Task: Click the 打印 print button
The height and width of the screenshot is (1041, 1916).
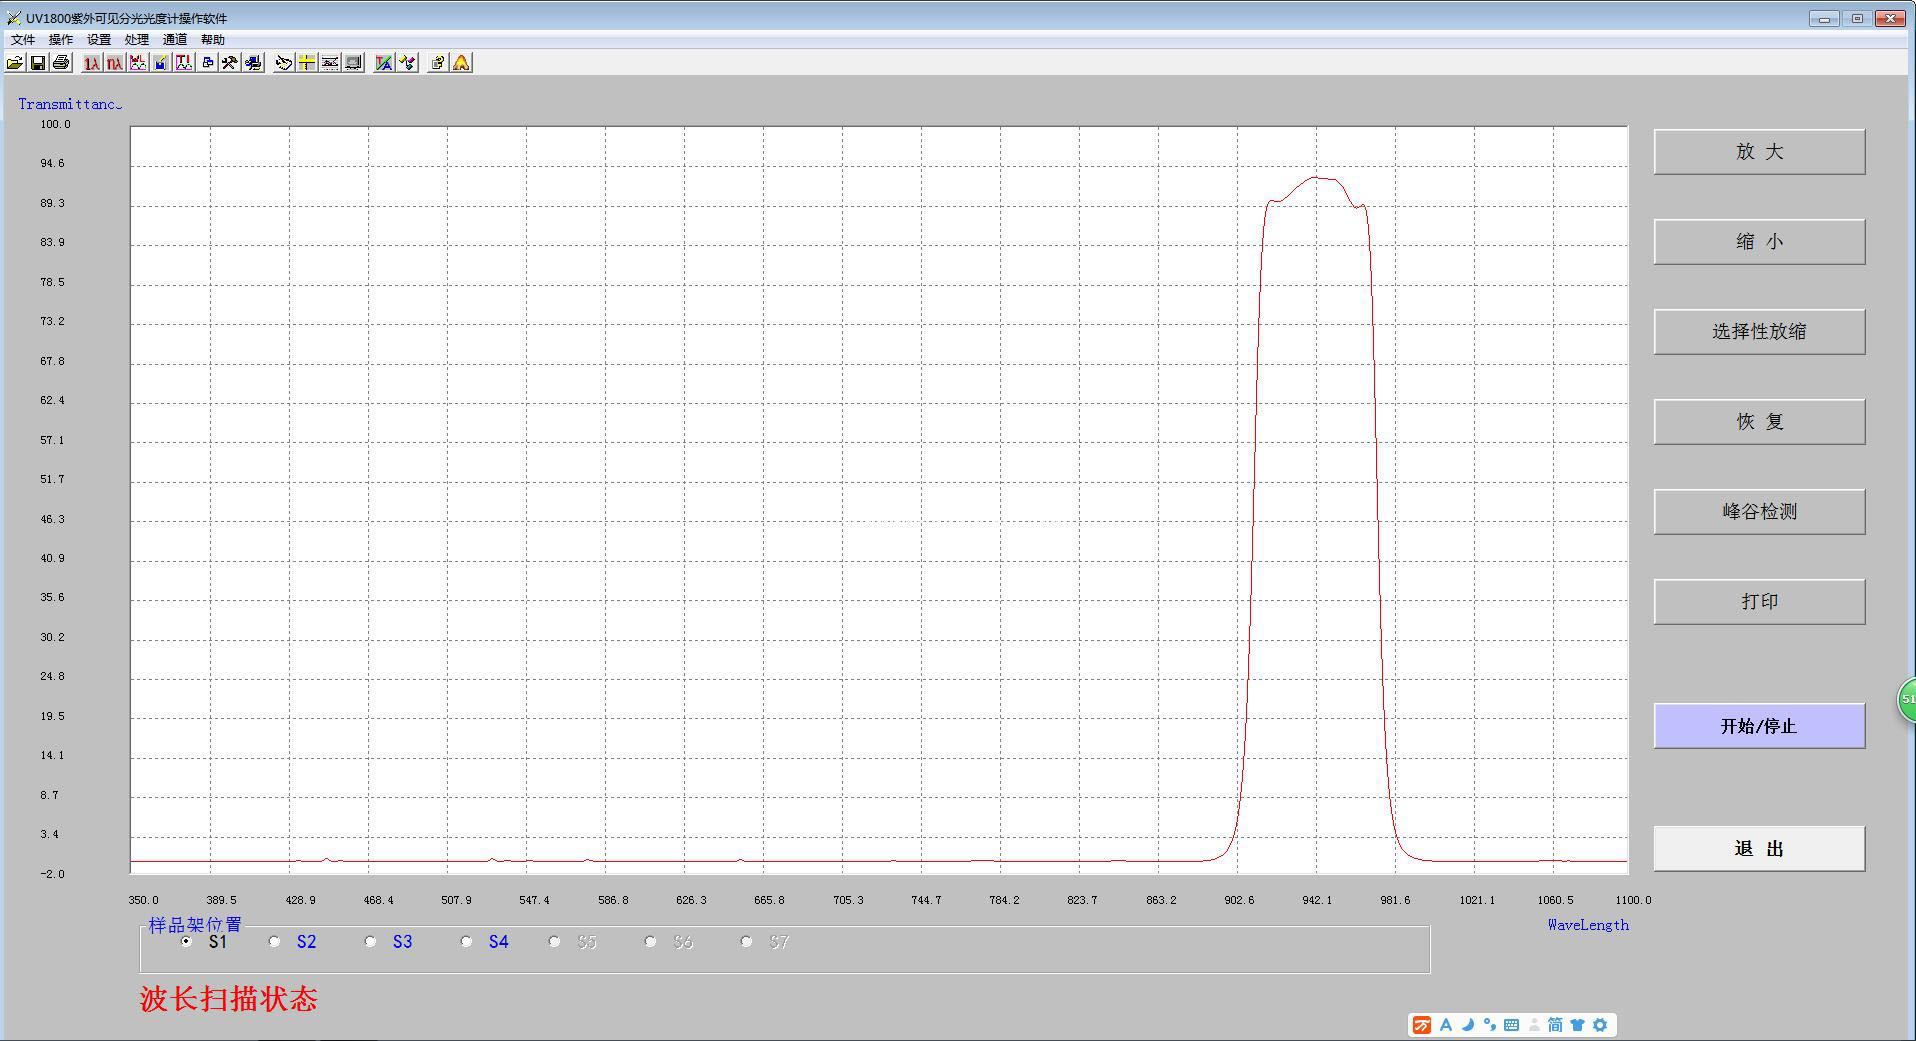Action: [x=1759, y=602]
